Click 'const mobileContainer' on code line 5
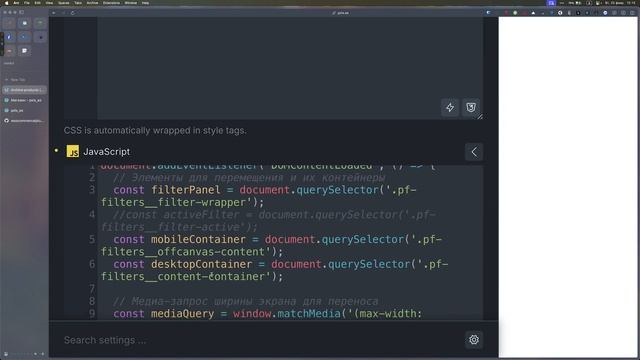Viewport: 640px width, 360px height. tap(180, 240)
